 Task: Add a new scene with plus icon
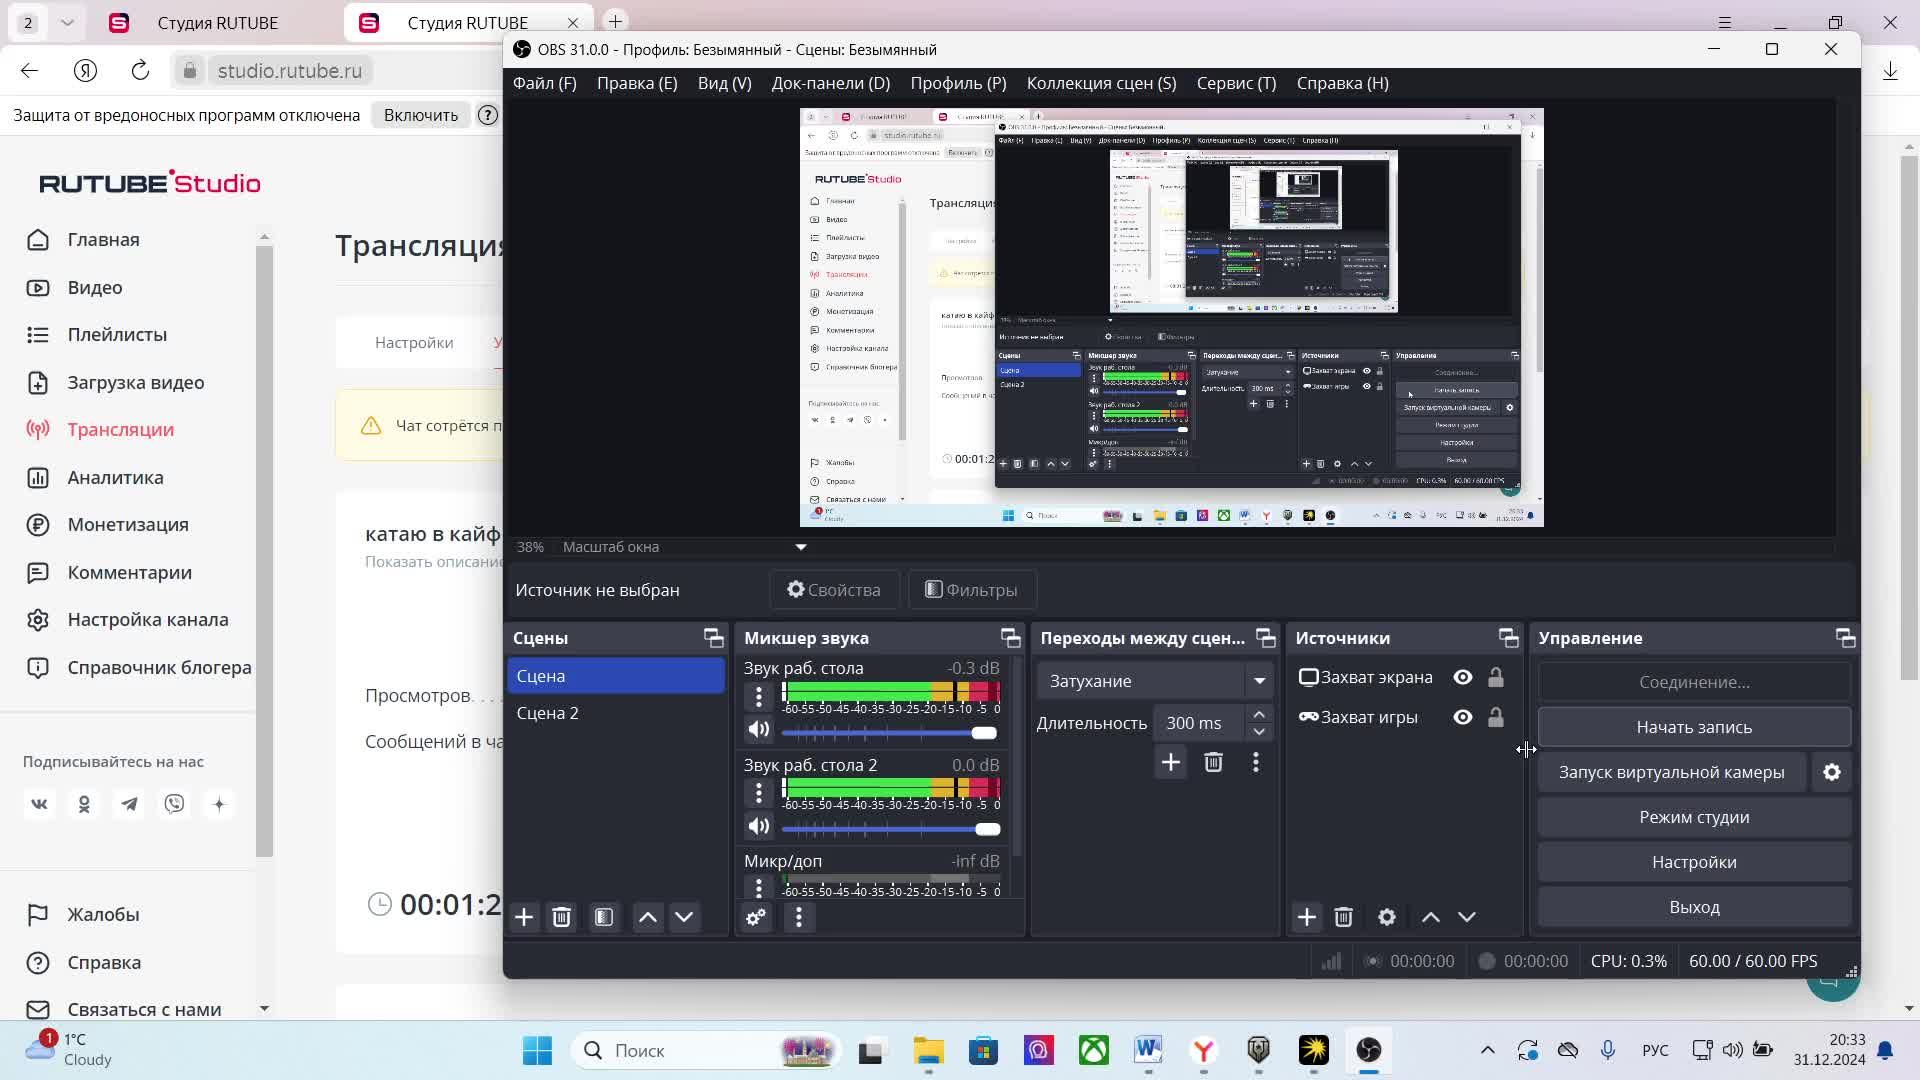[x=524, y=918]
